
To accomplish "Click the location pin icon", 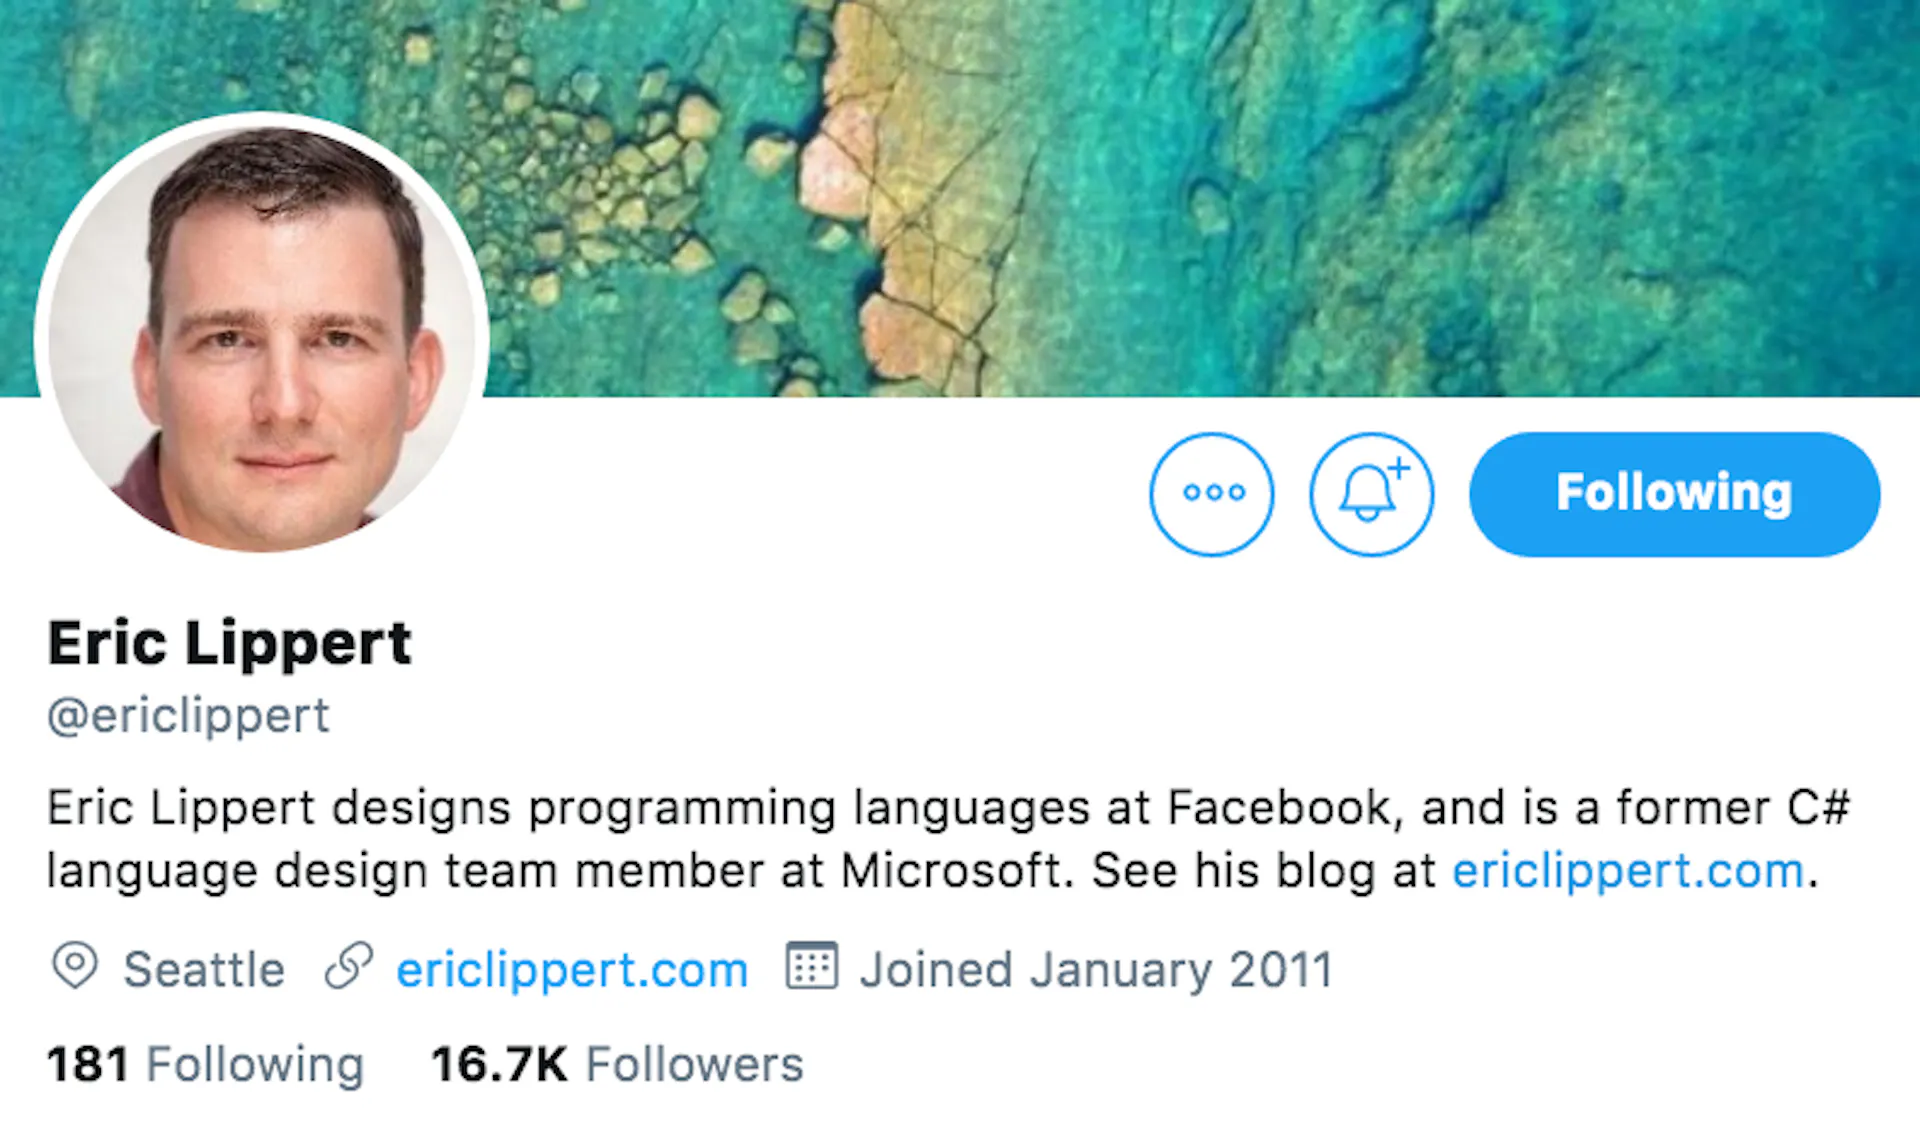I will (74, 966).
